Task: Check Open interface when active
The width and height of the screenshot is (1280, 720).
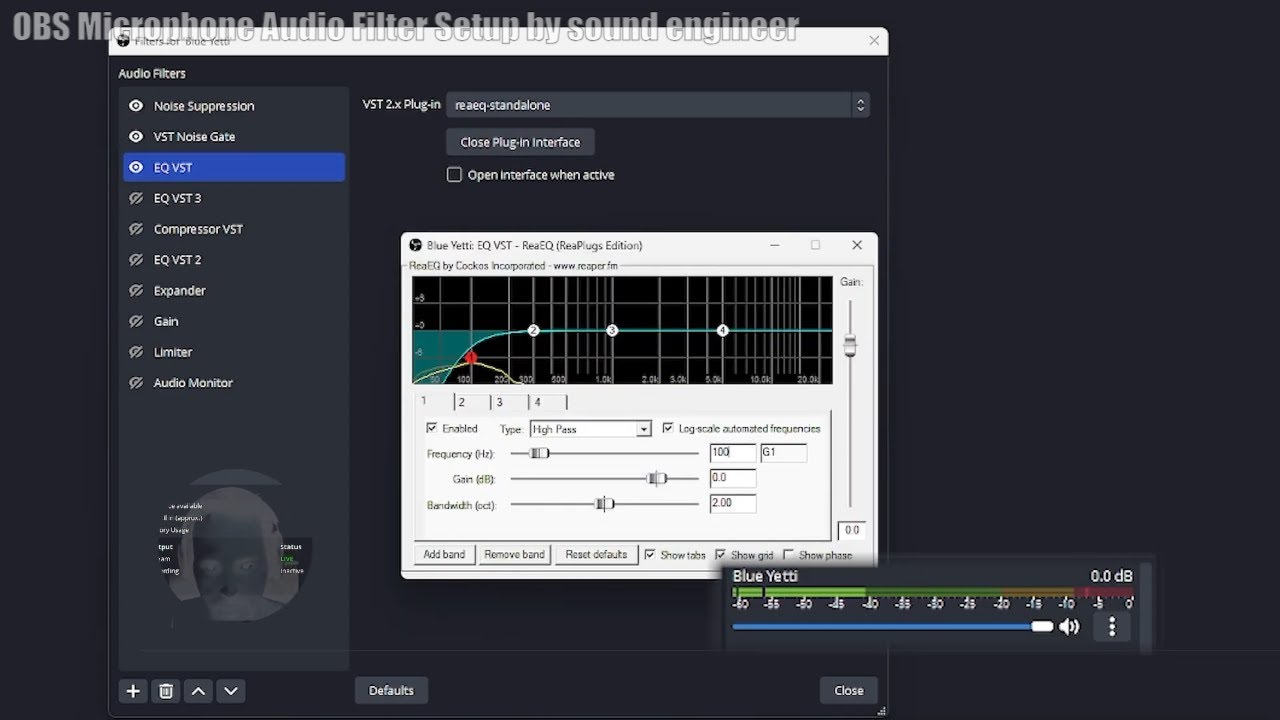Action: click(454, 175)
